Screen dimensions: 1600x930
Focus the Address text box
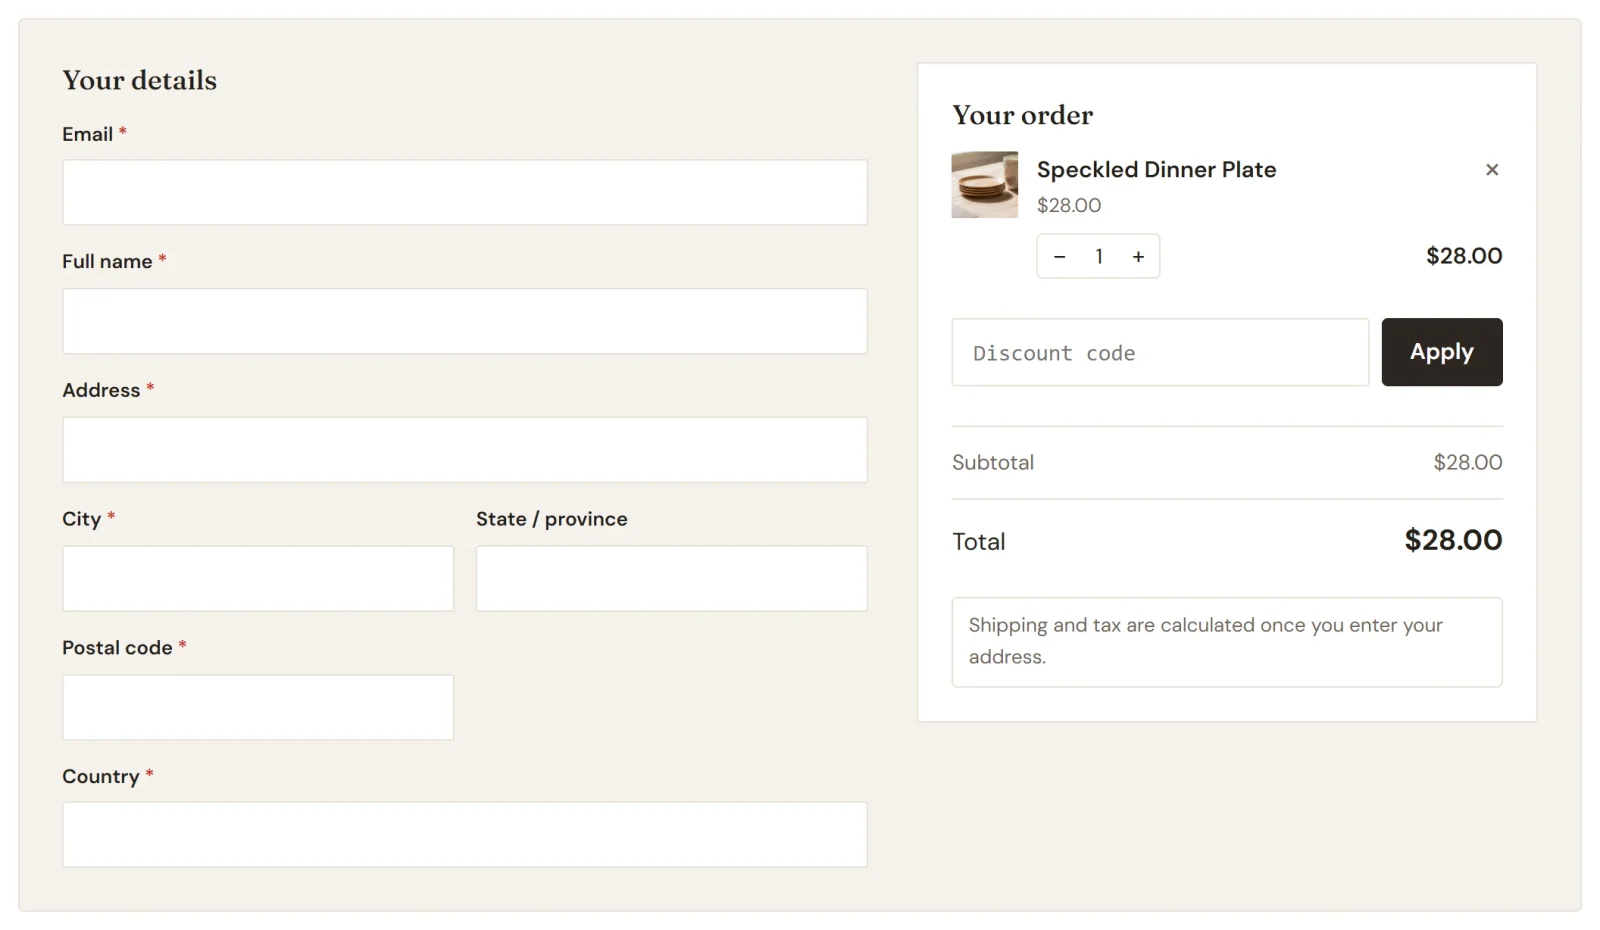coord(465,450)
